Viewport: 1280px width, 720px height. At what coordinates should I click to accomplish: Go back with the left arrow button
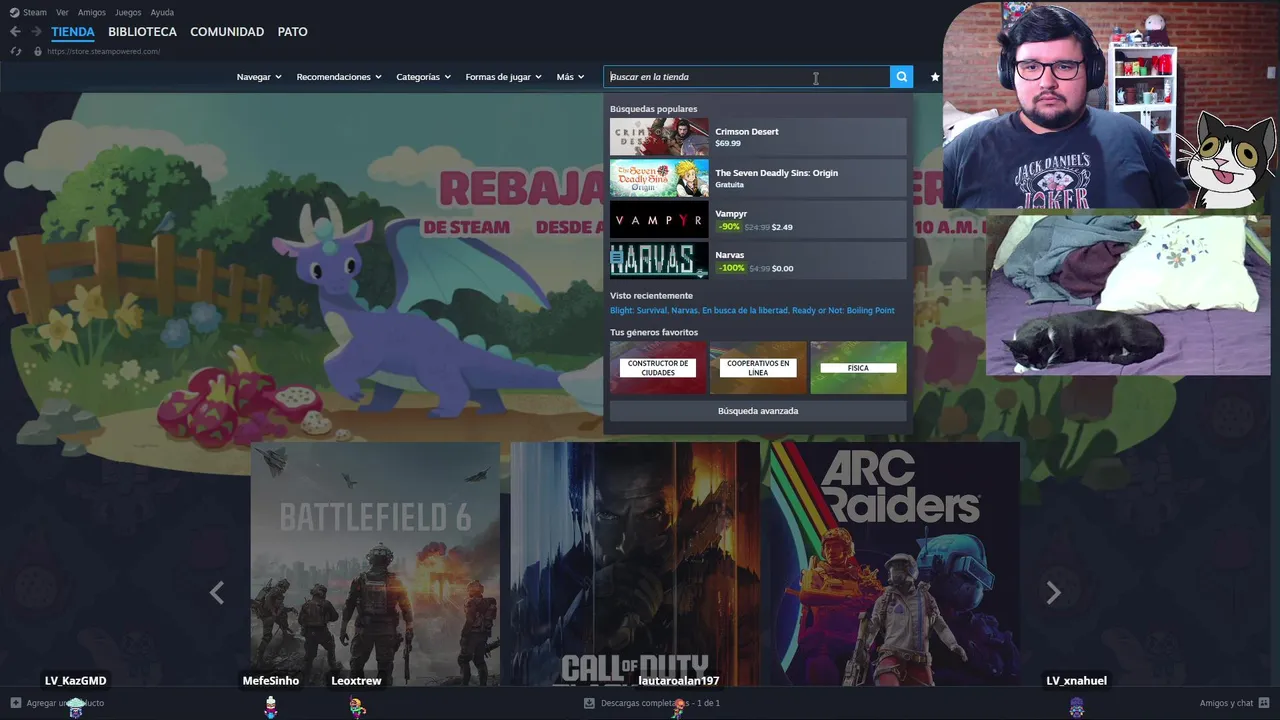pyautogui.click(x=15, y=32)
